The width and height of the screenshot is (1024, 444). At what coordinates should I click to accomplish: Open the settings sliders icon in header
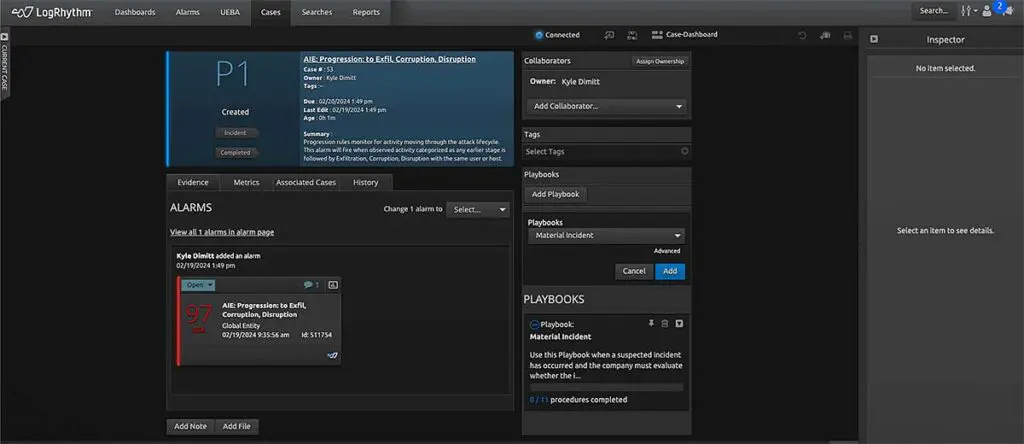pos(967,11)
